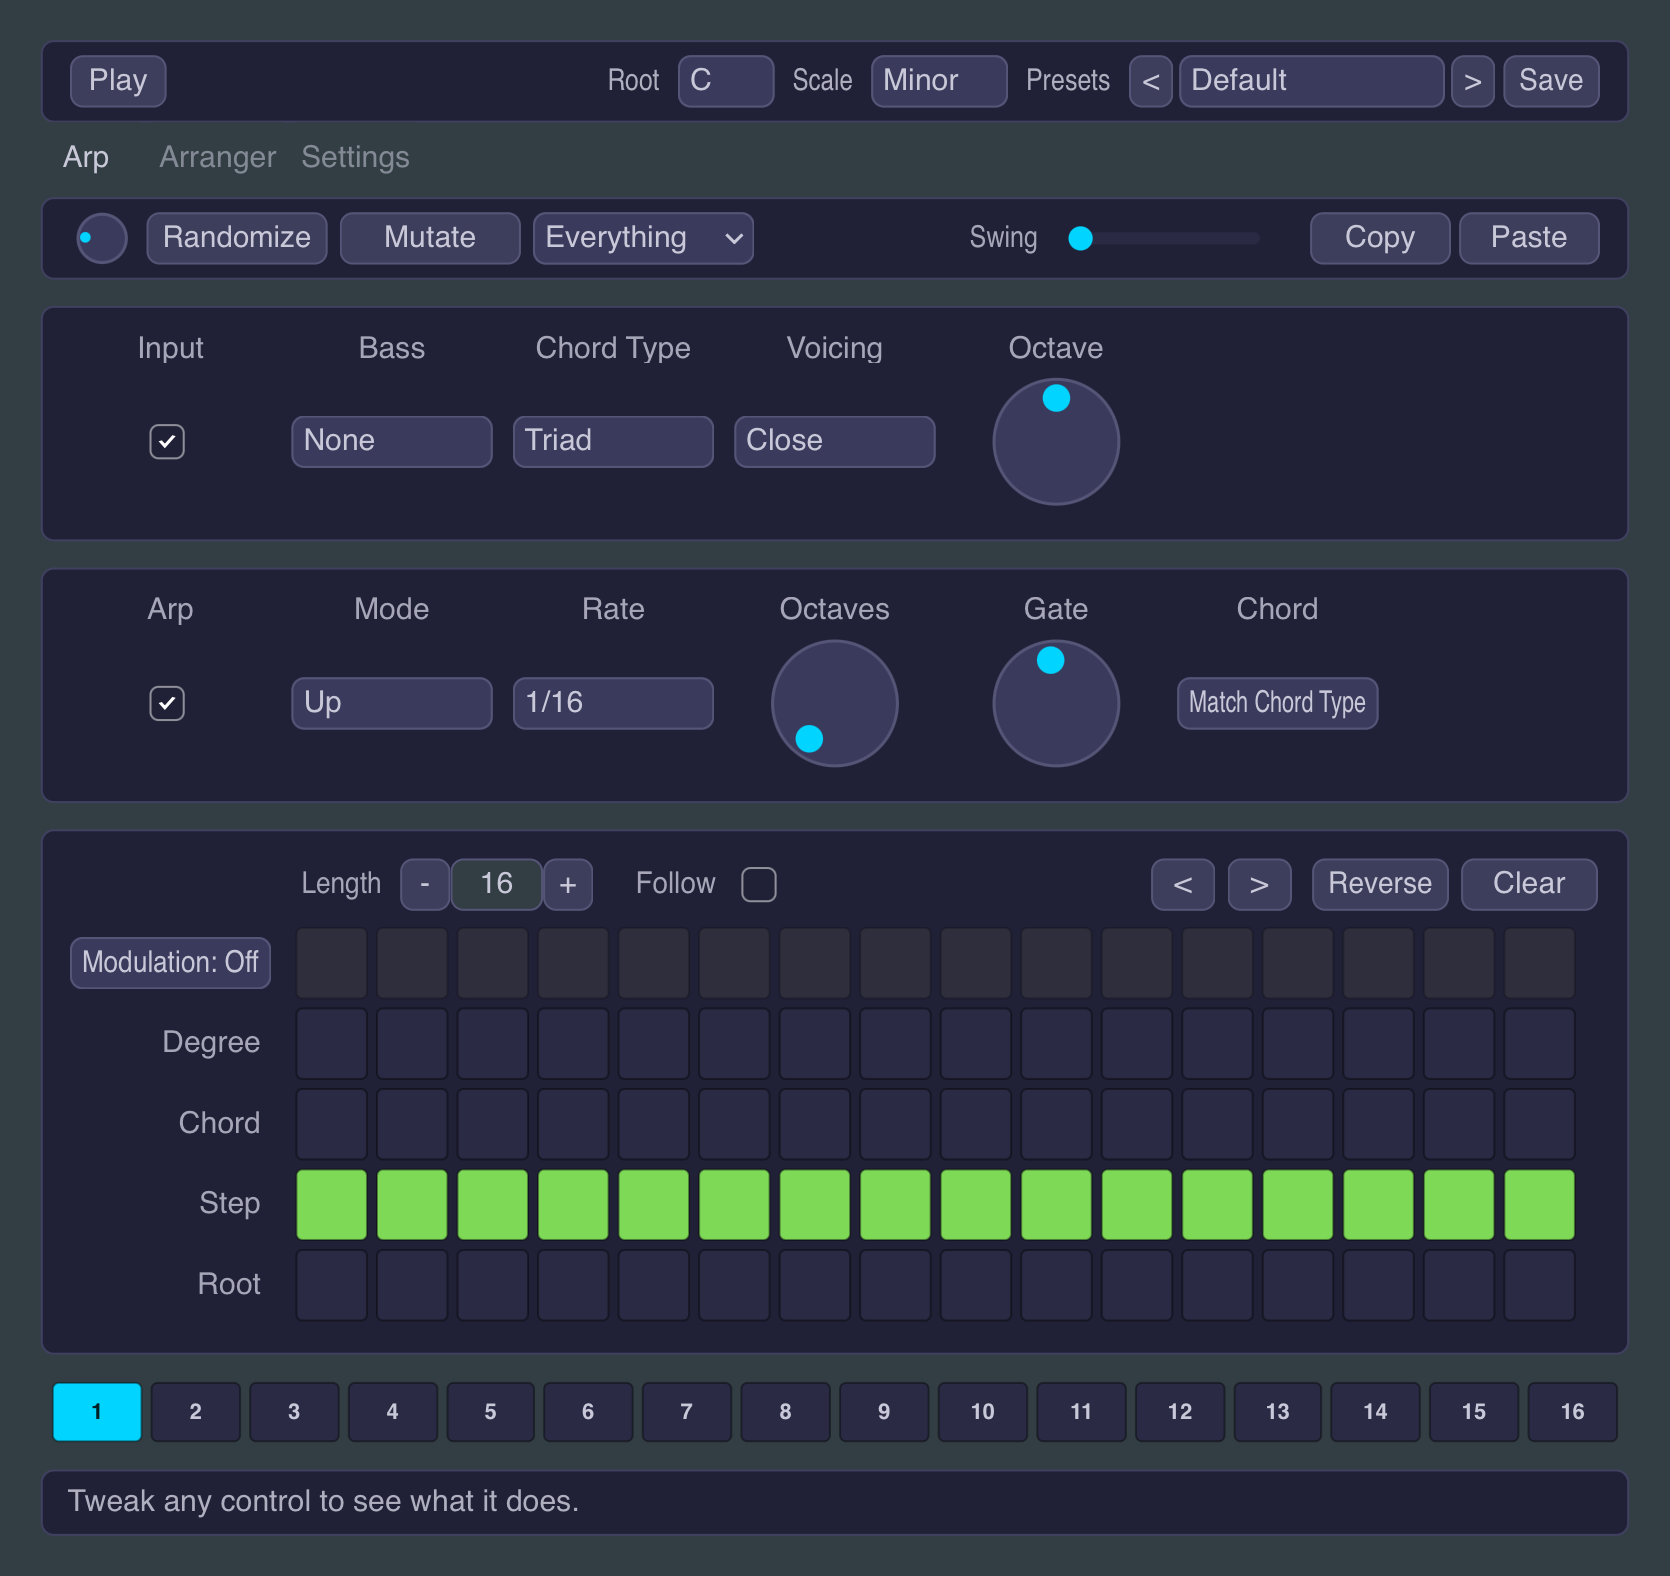Save the current preset
This screenshot has width=1670, height=1576.
(x=1551, y=81)
